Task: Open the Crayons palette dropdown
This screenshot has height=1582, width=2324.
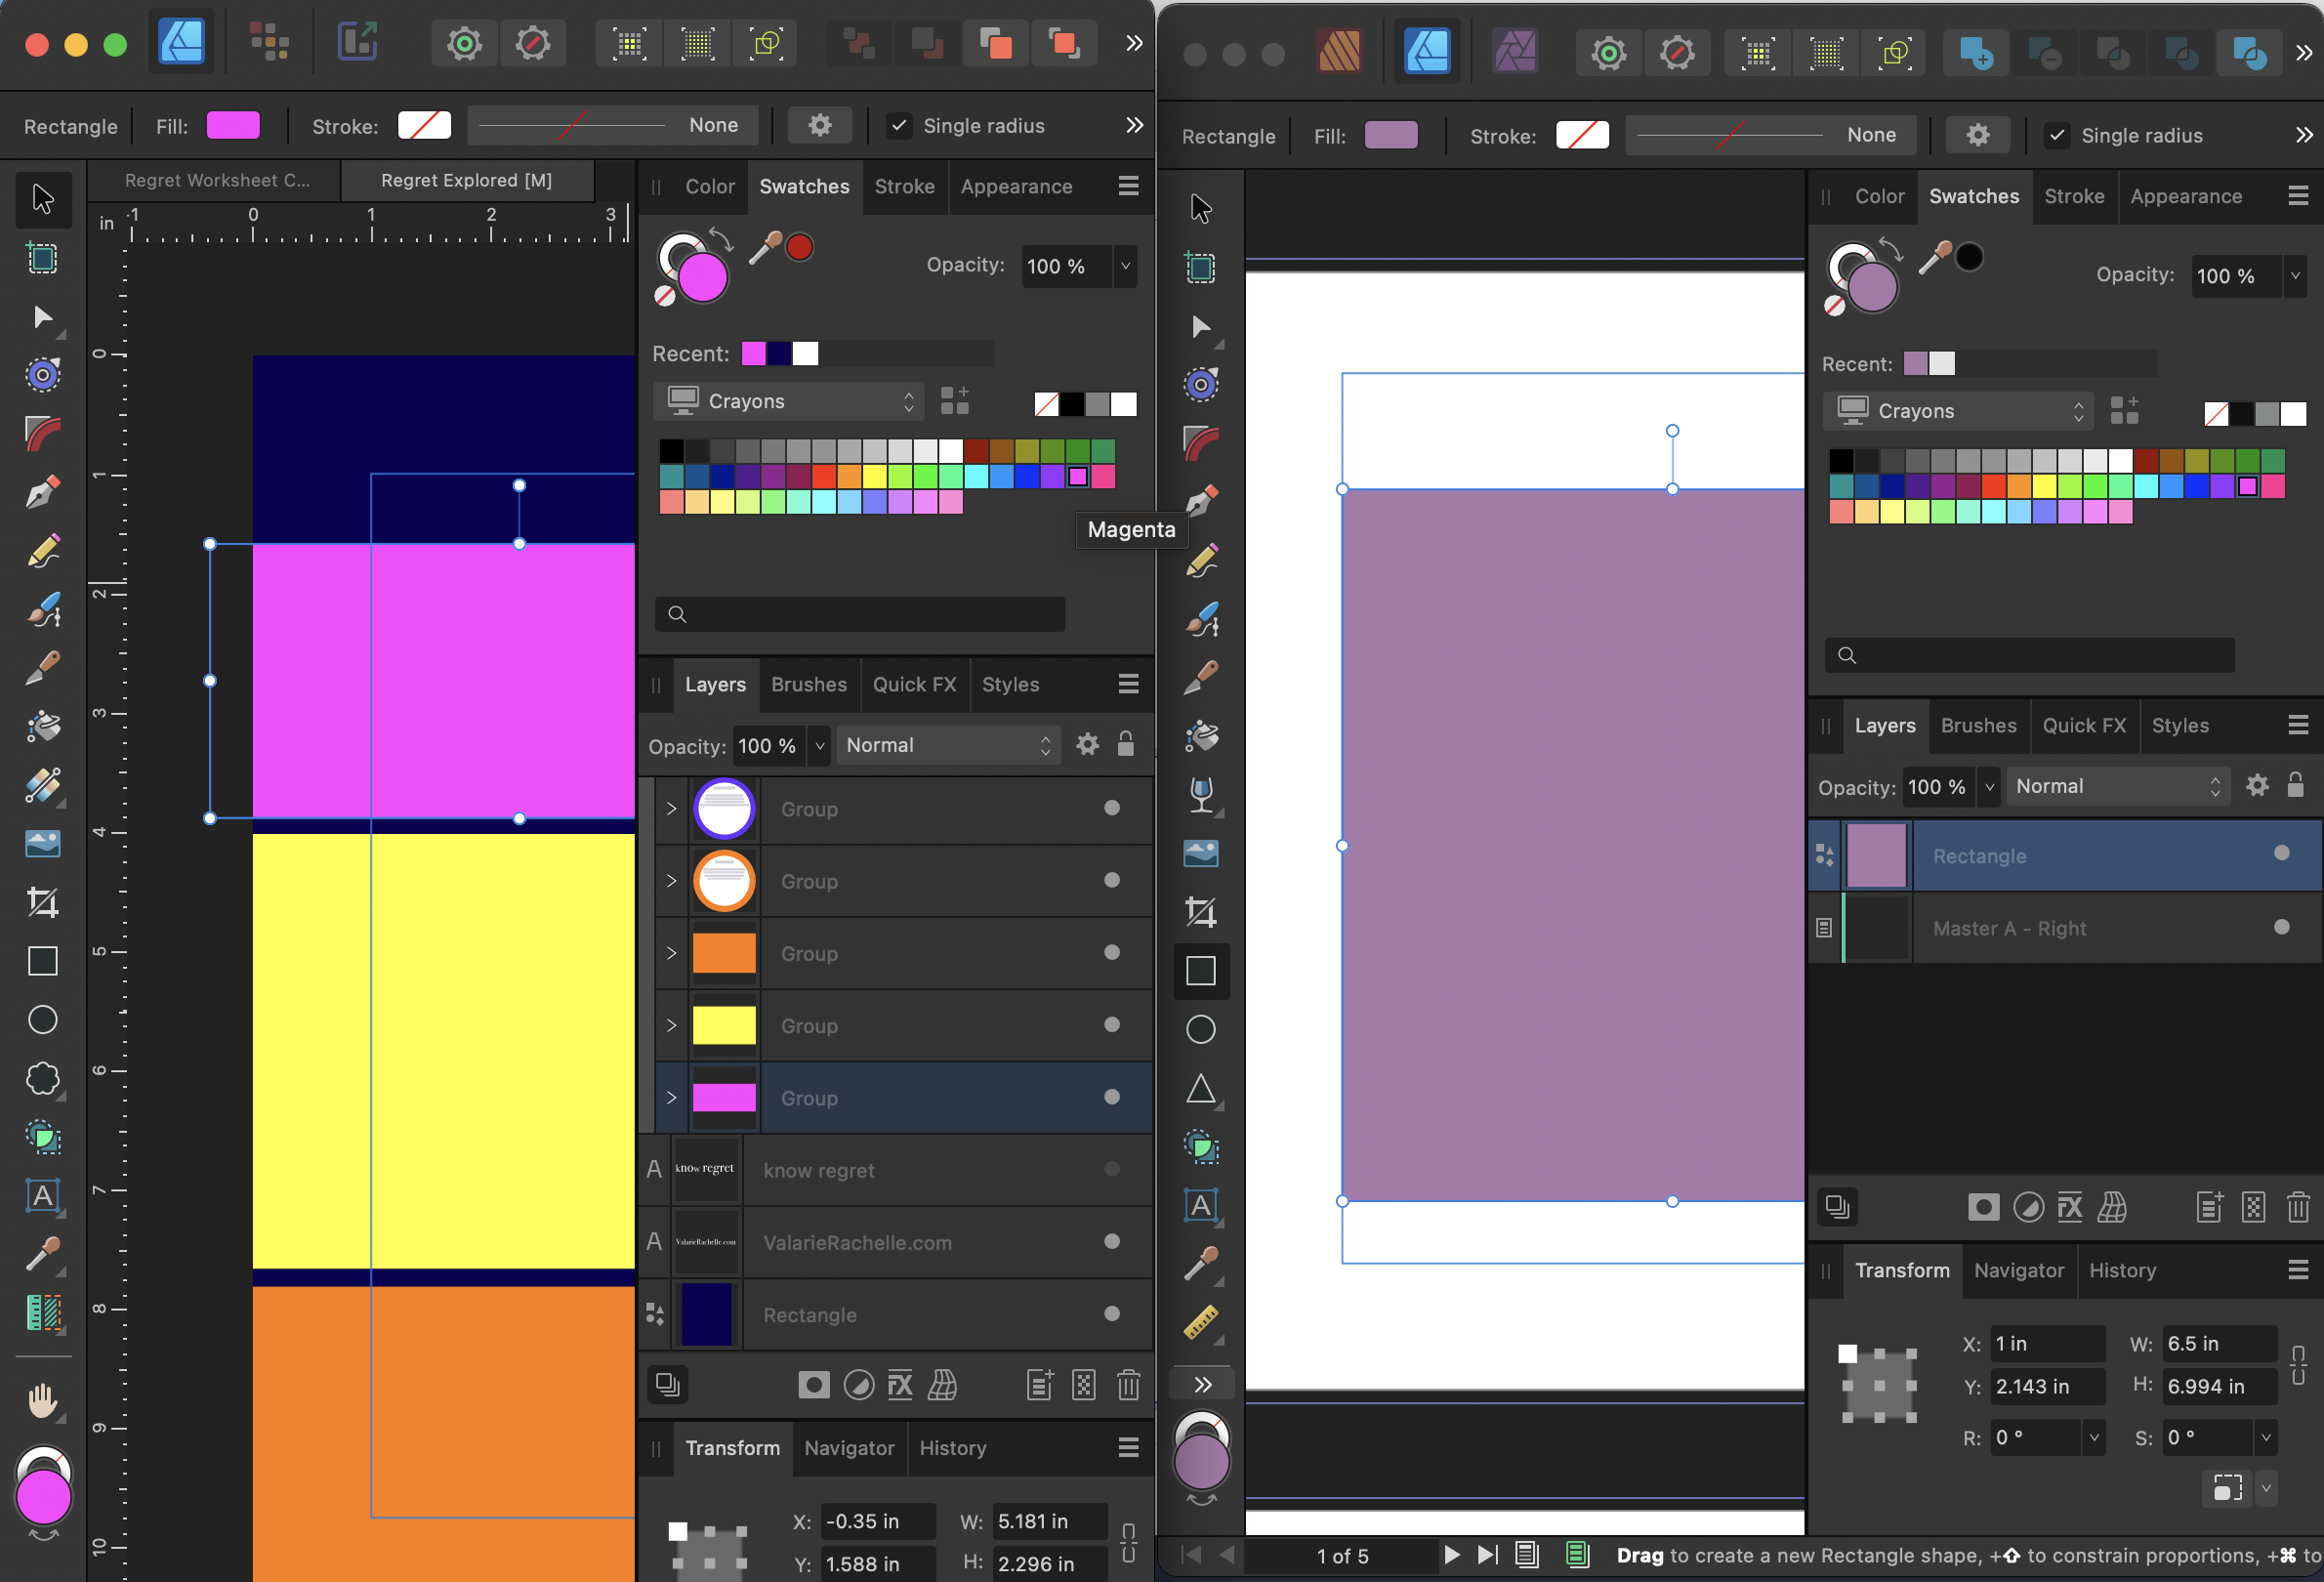Action: click(789, 400)
